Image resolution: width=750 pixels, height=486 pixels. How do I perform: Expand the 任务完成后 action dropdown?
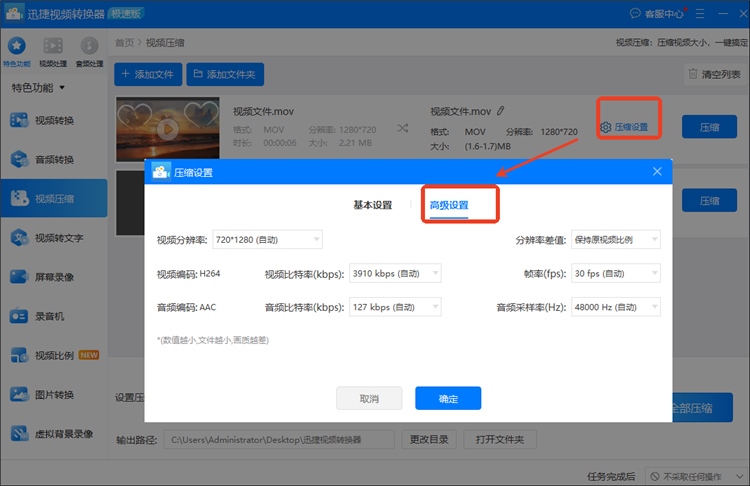[695, 477]
